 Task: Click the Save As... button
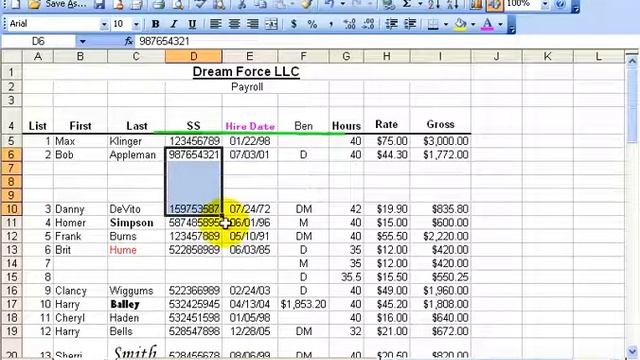click(66, 4)
